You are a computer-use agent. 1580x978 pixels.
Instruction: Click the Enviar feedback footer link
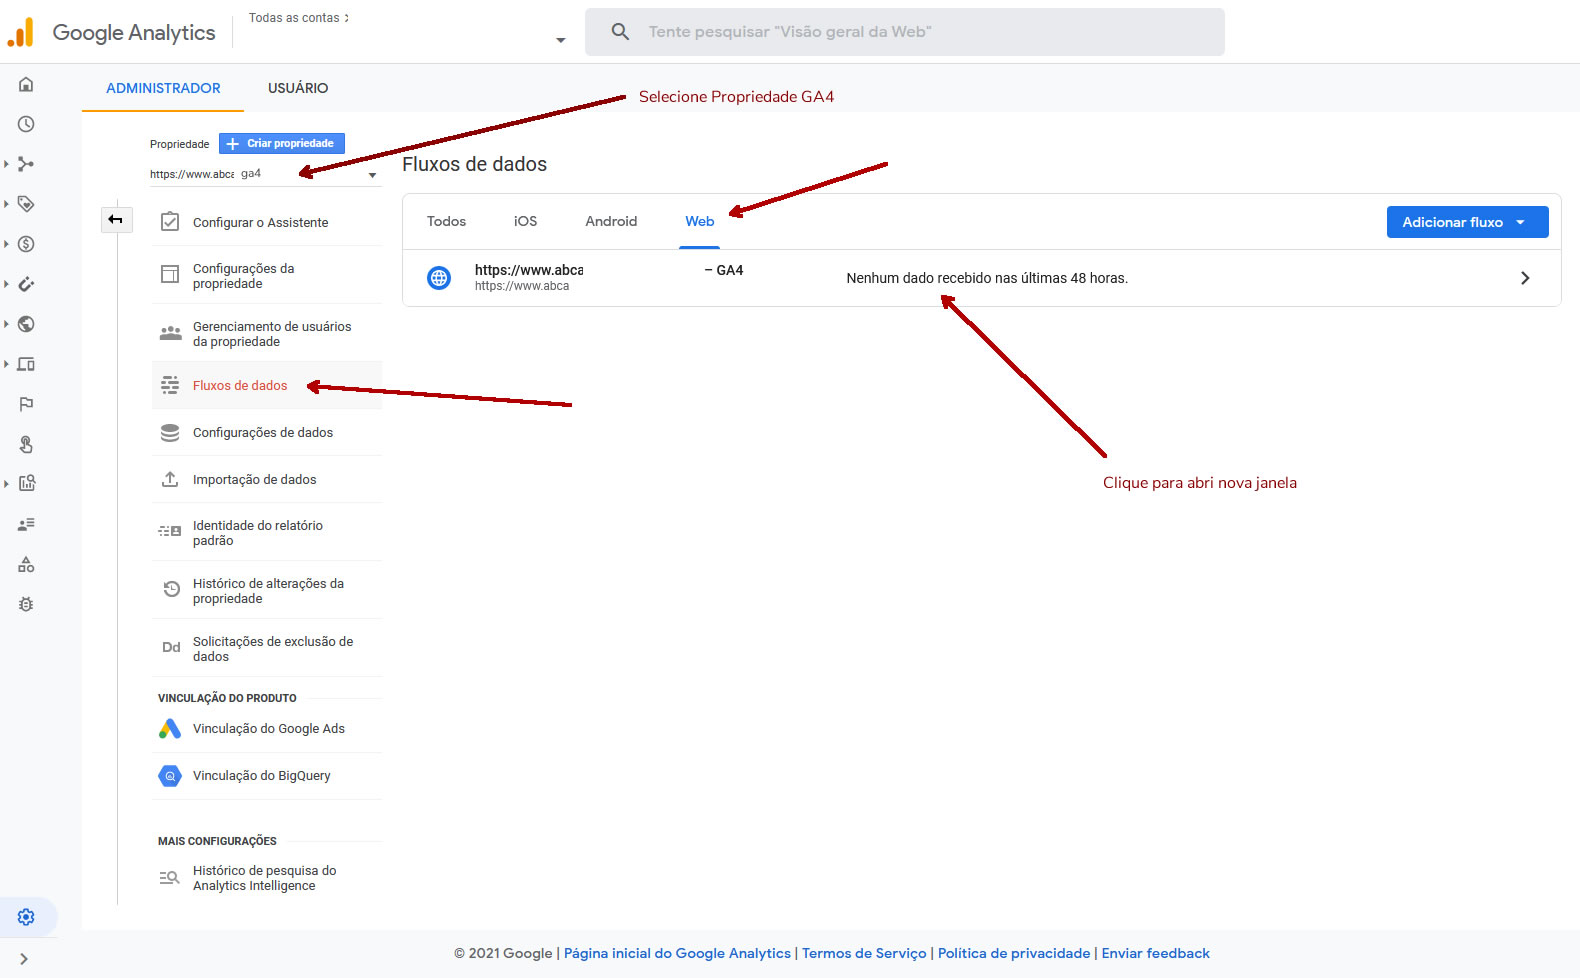tap(1155, 953)
